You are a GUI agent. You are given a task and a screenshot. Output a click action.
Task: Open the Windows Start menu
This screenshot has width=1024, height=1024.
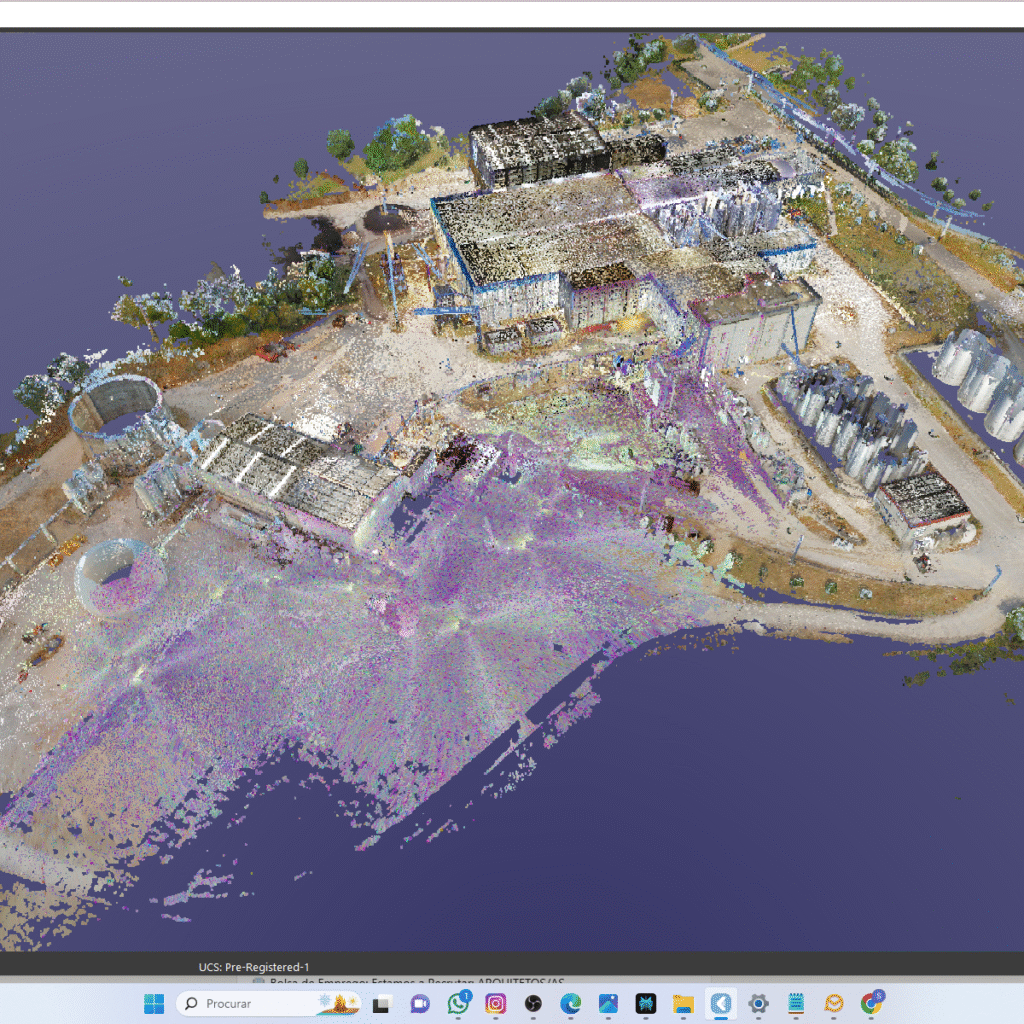click(x=153, y=1003)
